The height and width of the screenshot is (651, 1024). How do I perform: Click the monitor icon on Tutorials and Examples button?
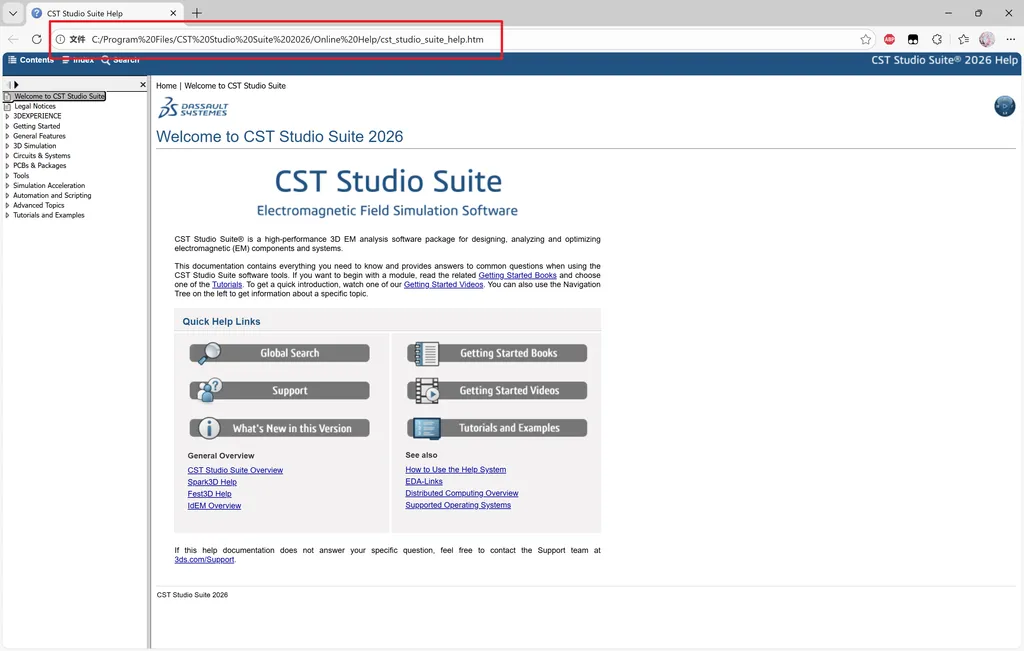coord(427,428)
